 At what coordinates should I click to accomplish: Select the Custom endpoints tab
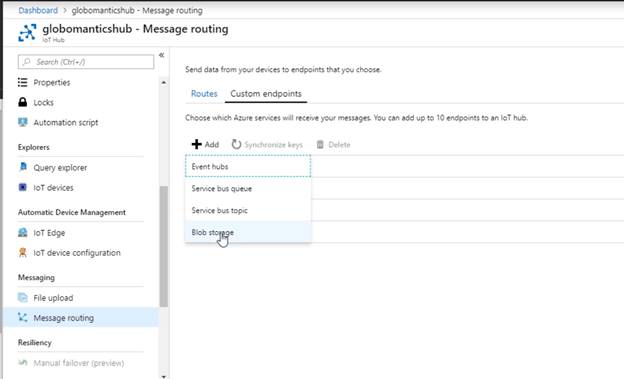click(266, 94)
